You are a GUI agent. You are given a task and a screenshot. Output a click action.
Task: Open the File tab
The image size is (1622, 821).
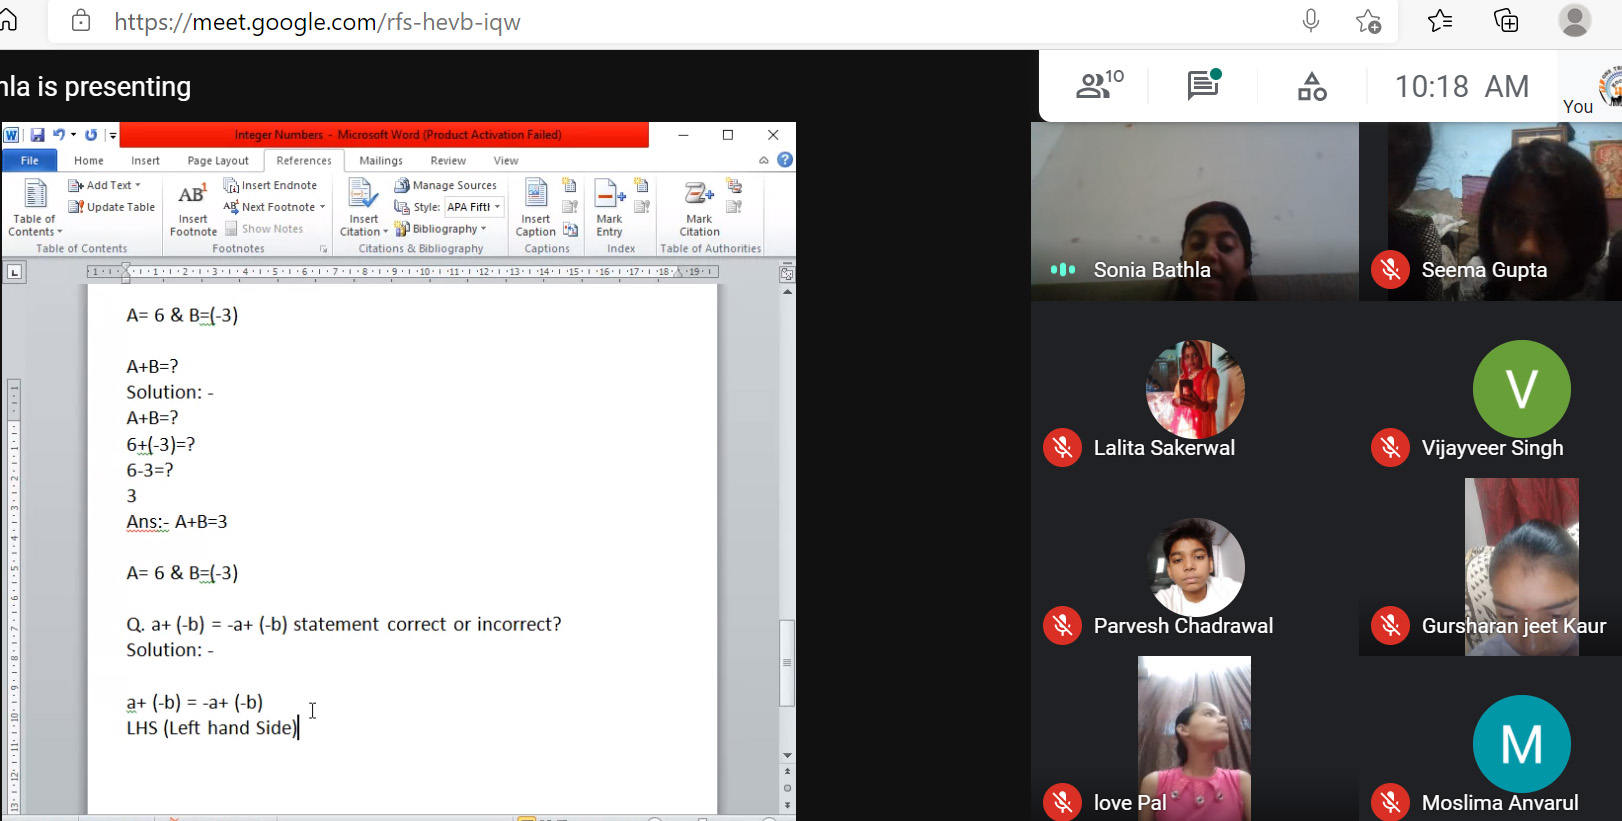(30, 160)
